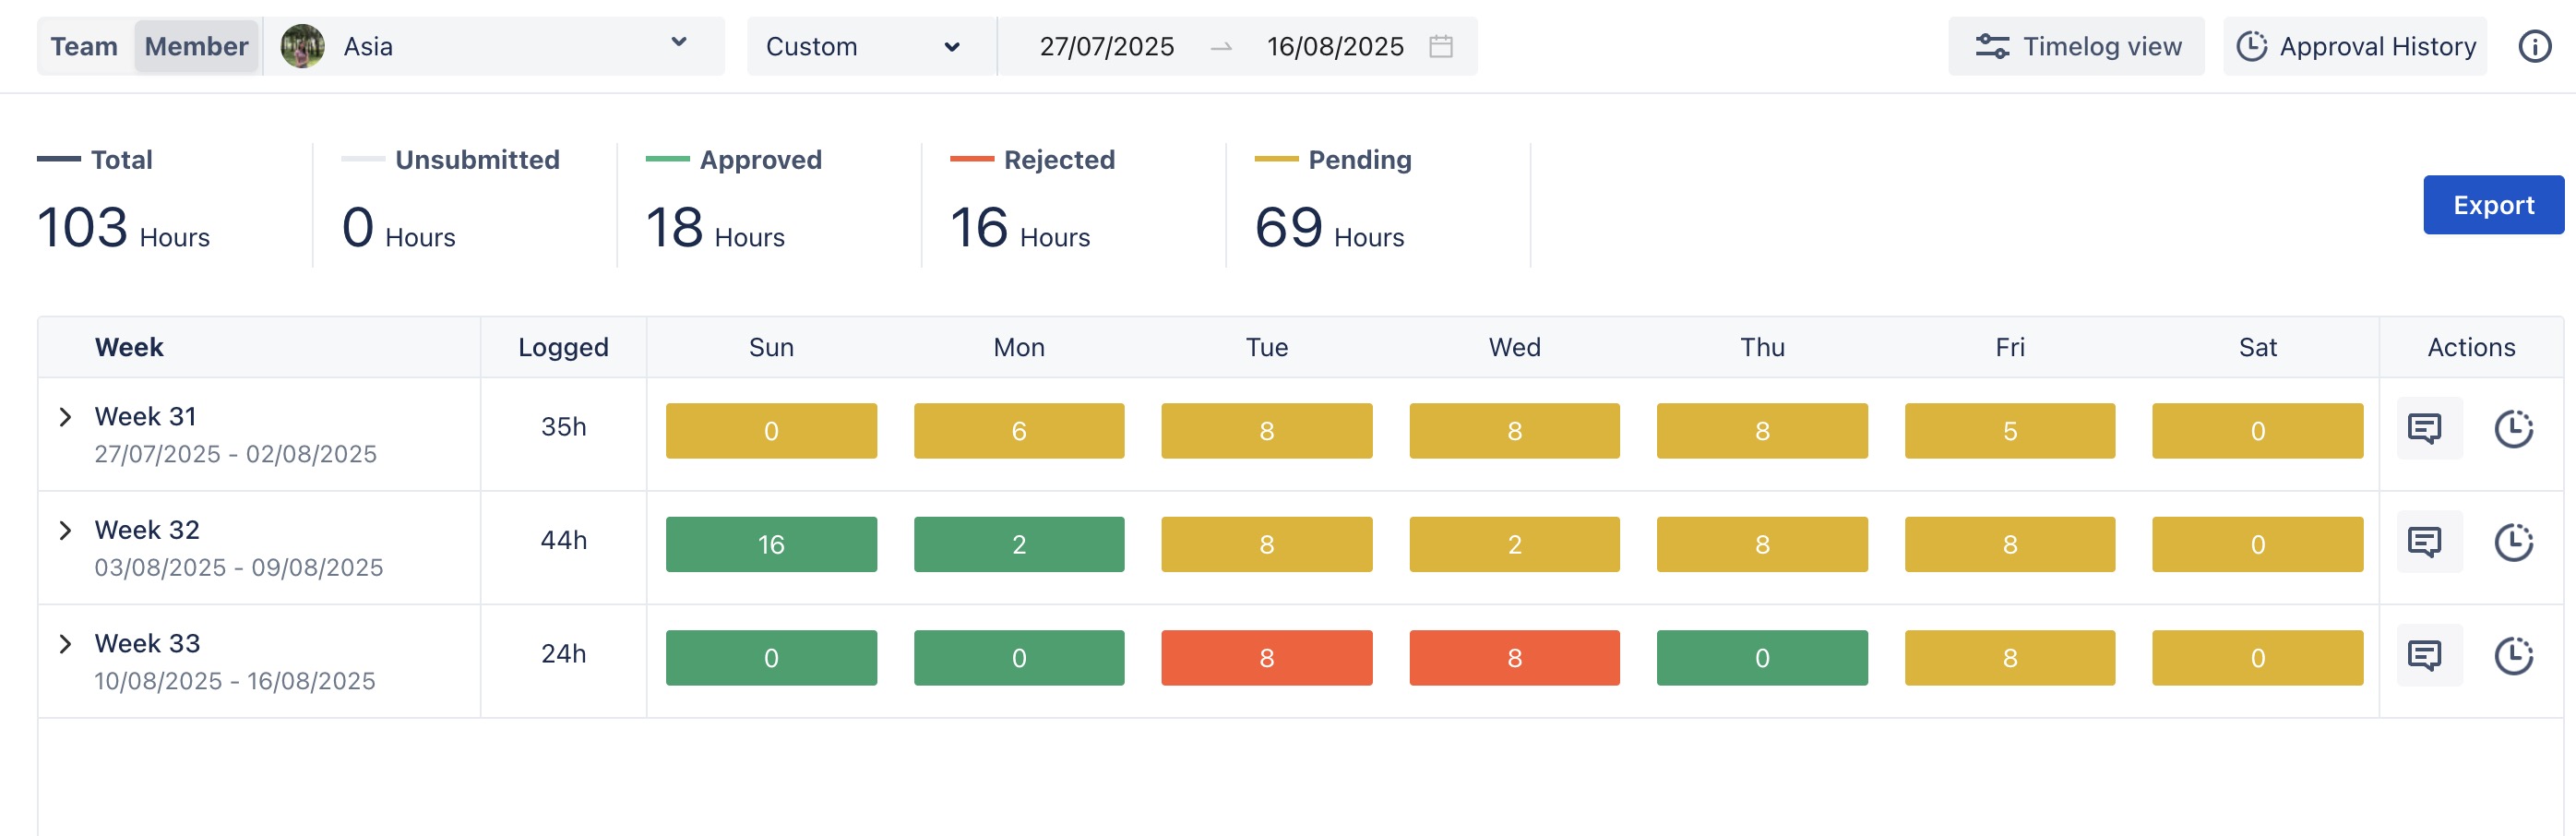Expand the Week 32 row
The width and height of the screenshot is (2576, 836).
click(x=65, y=530)
